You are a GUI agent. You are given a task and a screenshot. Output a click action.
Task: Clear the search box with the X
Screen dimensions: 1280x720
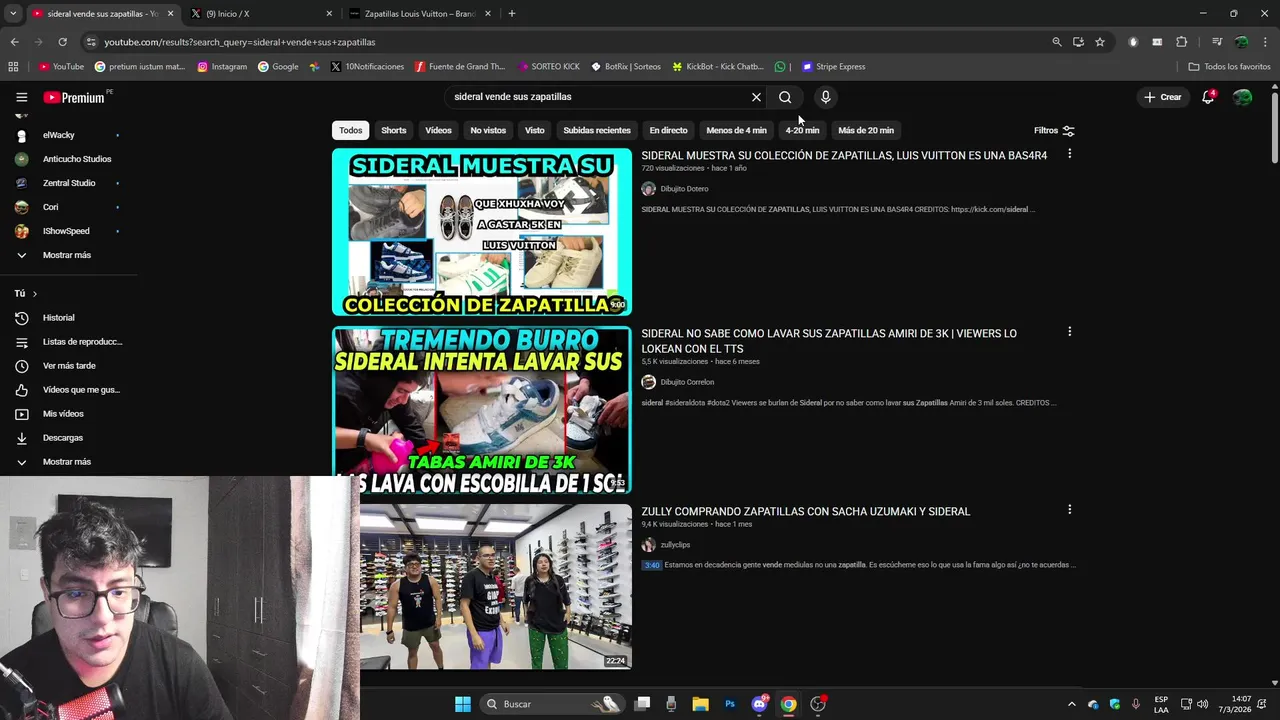[756, 97]
